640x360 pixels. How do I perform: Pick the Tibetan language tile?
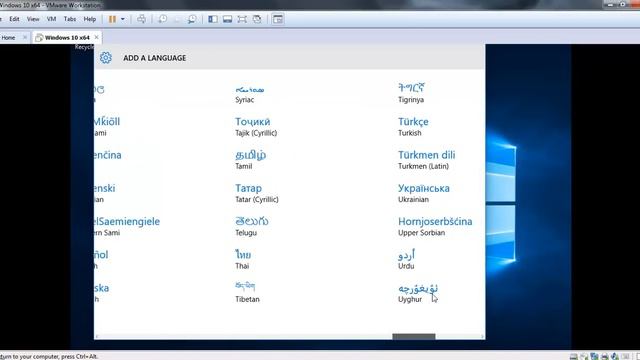tap(247, 292)
